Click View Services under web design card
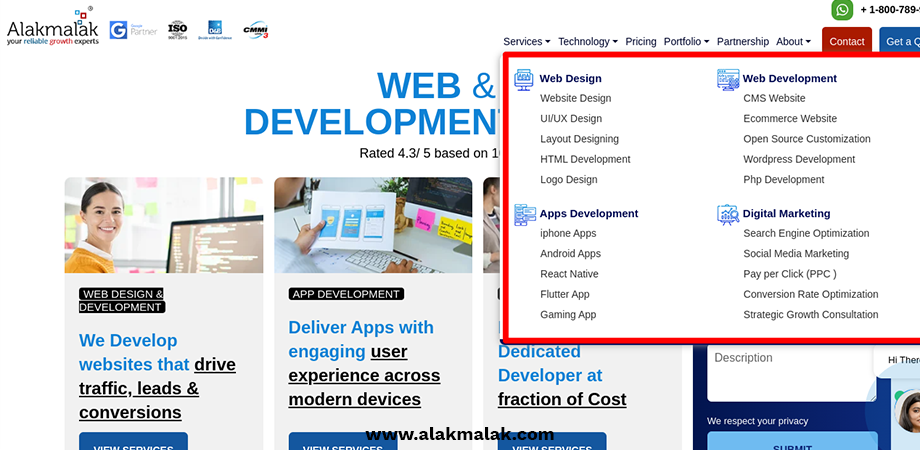This screenshot has width=920, height=450. point(133,441)
